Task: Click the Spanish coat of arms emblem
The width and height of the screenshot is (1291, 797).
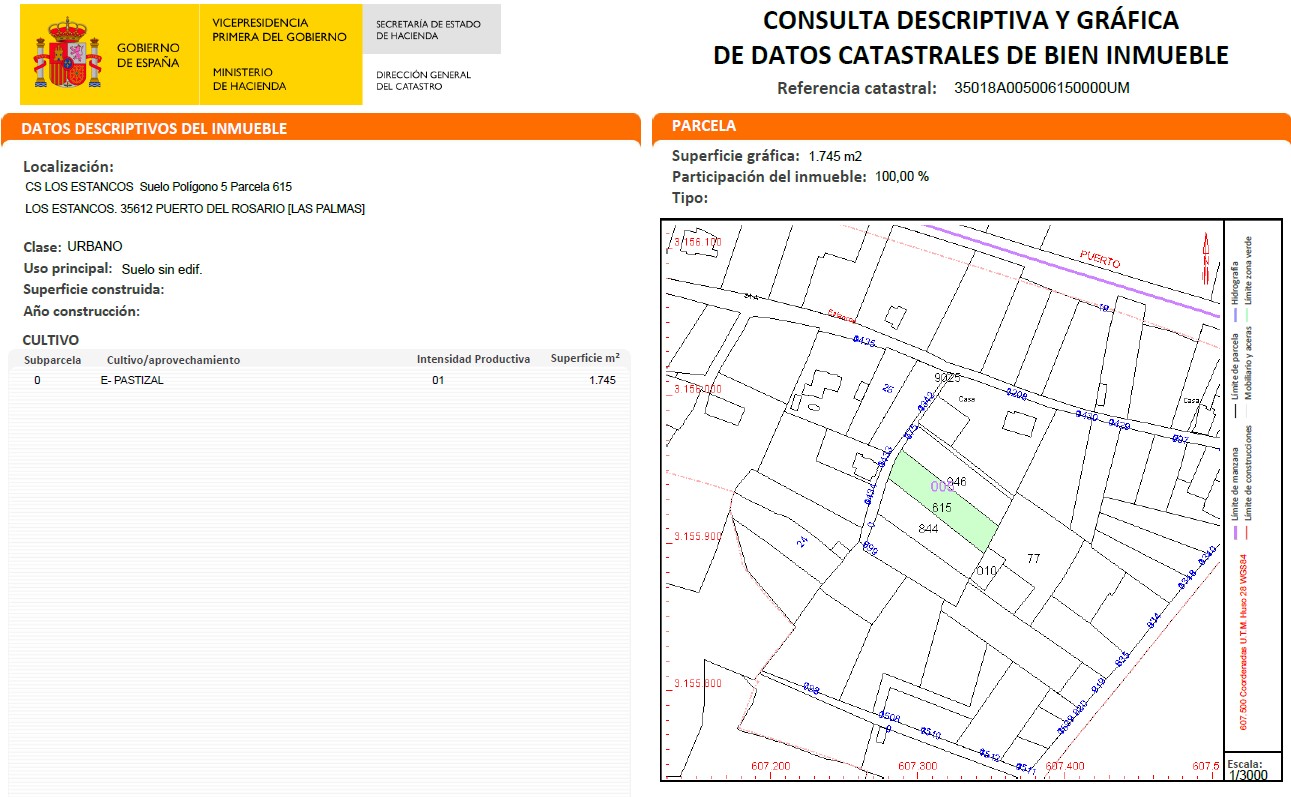Action: 68,54
